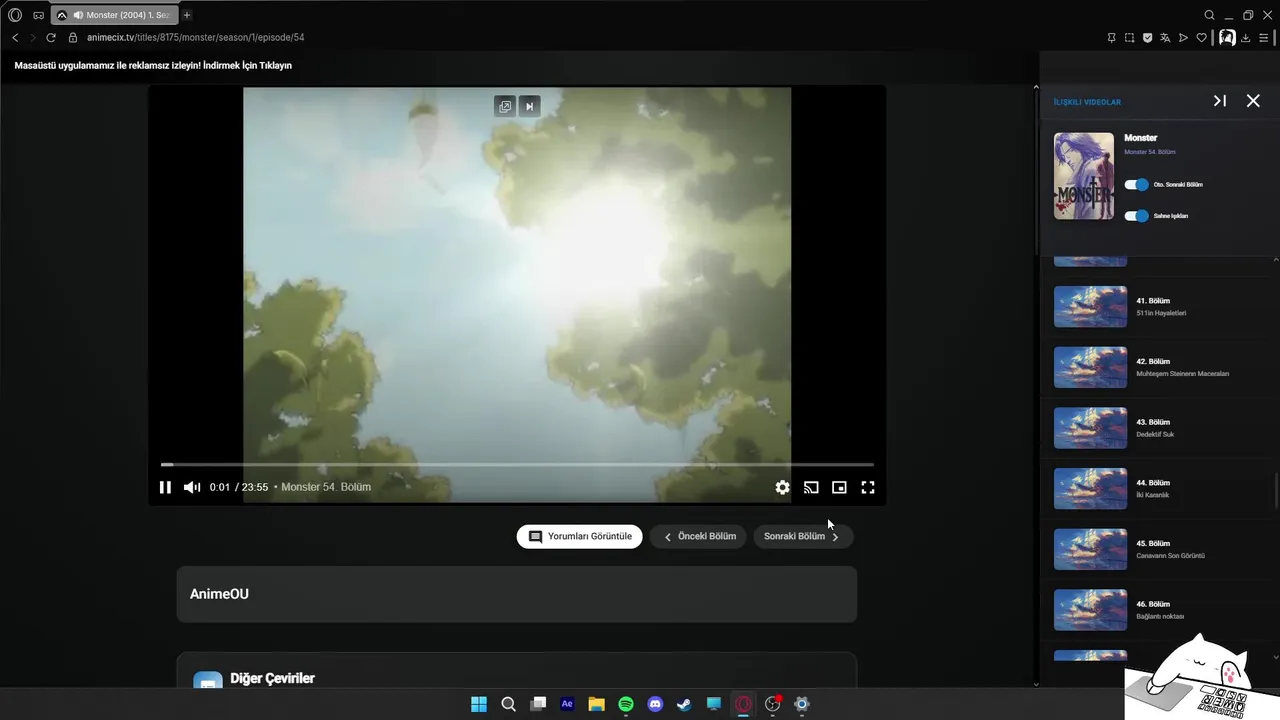Open the browser profile avatar
Image resolution: width=1280 pixels, height=720 pixels.
[x=1227, y=37]
